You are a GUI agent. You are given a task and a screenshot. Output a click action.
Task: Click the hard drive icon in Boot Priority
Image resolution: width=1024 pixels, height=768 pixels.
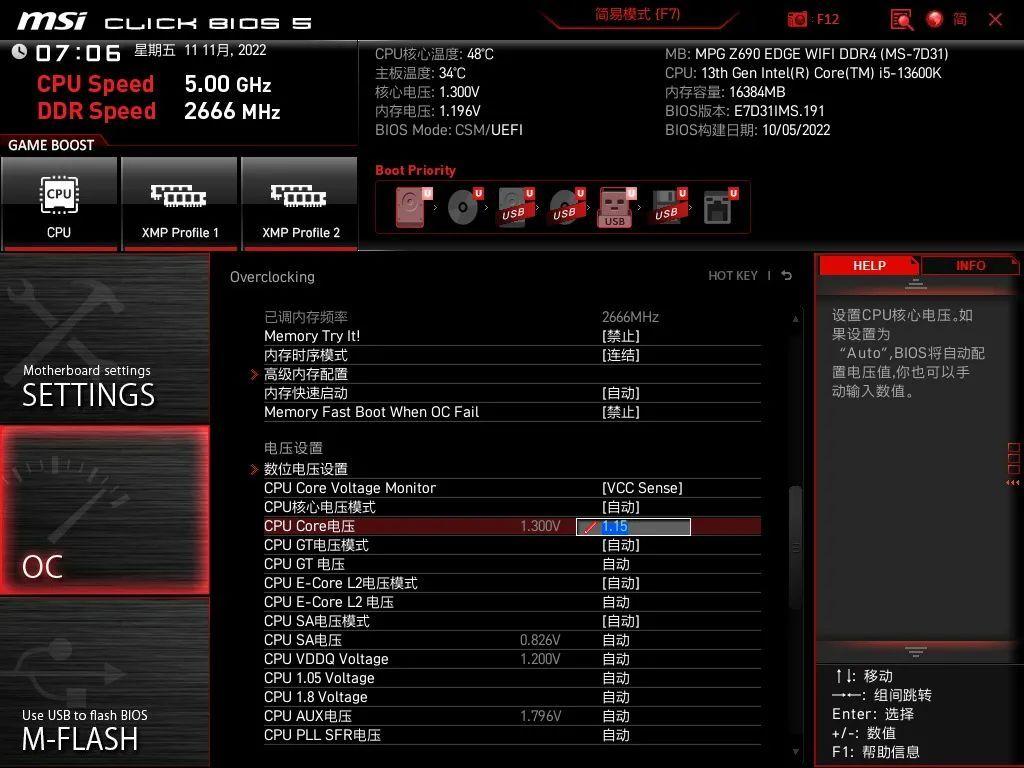tap(410, 205)
